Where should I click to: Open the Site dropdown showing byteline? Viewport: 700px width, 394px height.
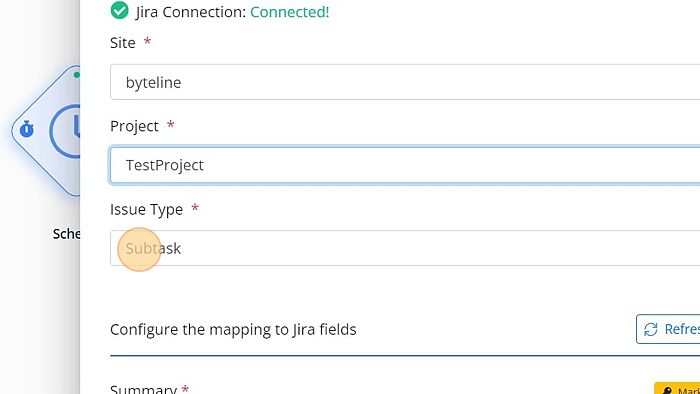pyautogui.click(x=405, y=82)
